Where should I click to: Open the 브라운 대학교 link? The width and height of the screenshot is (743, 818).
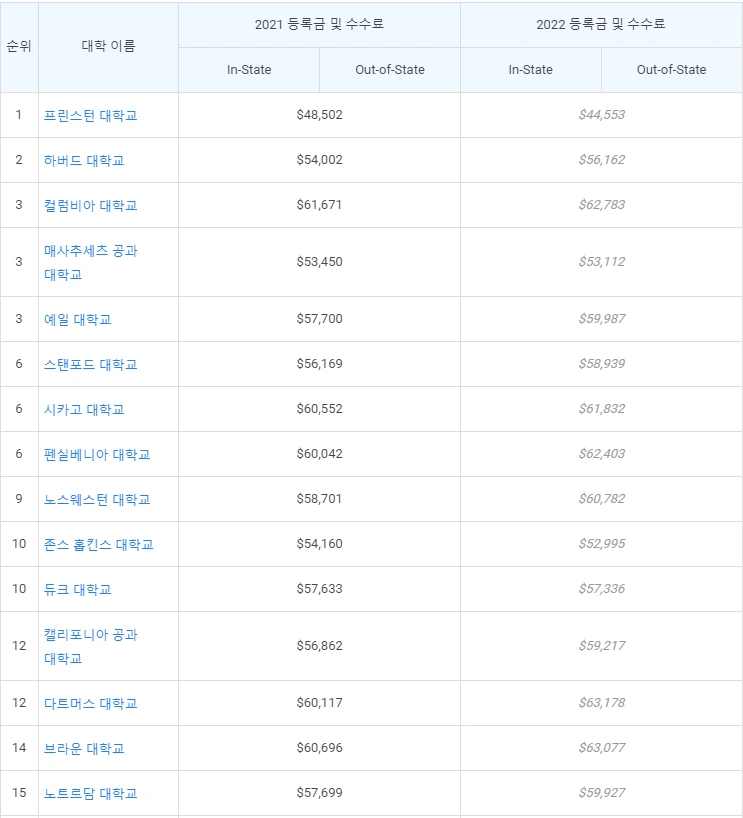pos(84,748)
